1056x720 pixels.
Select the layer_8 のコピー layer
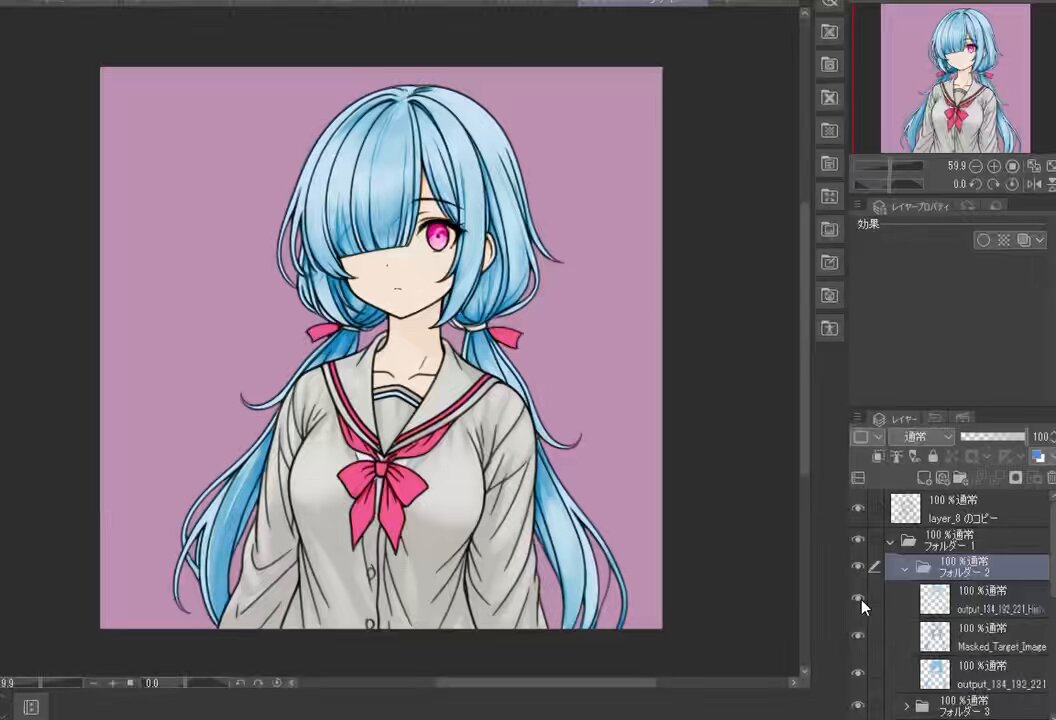[x=968, y=509]
